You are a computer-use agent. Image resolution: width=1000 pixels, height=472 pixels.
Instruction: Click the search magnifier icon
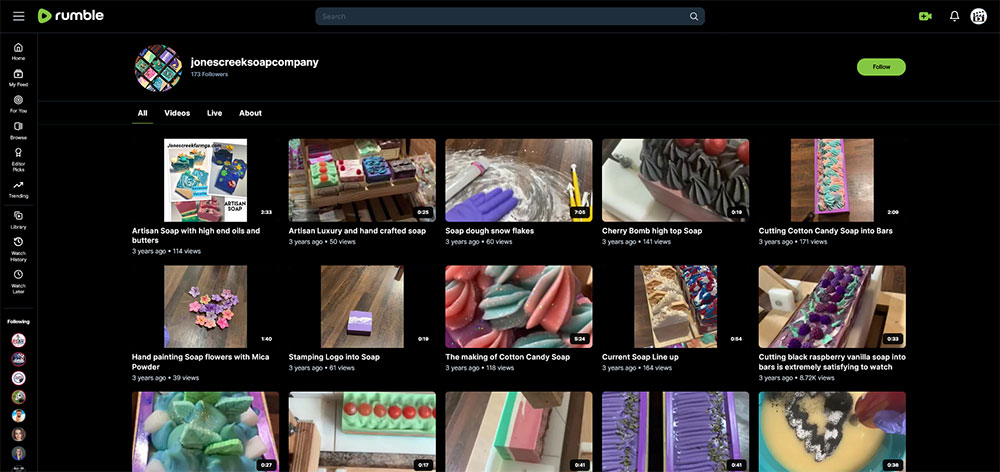coord(694,17)
